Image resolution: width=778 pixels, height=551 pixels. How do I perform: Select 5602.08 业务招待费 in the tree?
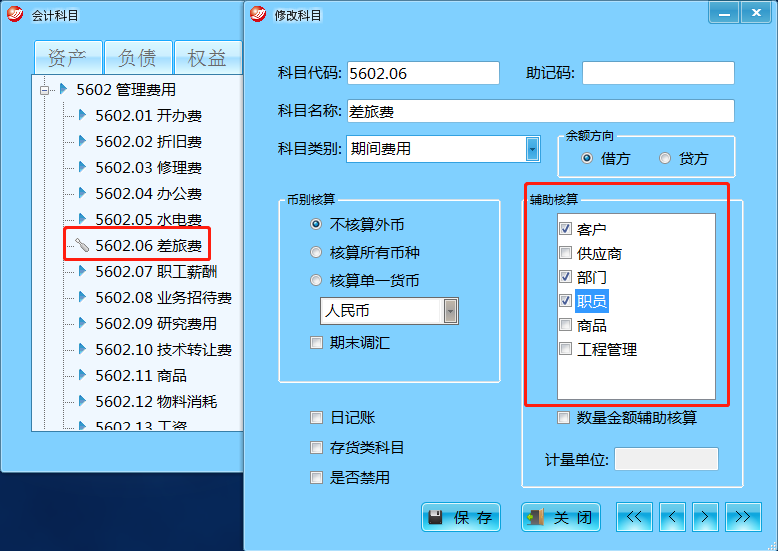pos(163,297)
